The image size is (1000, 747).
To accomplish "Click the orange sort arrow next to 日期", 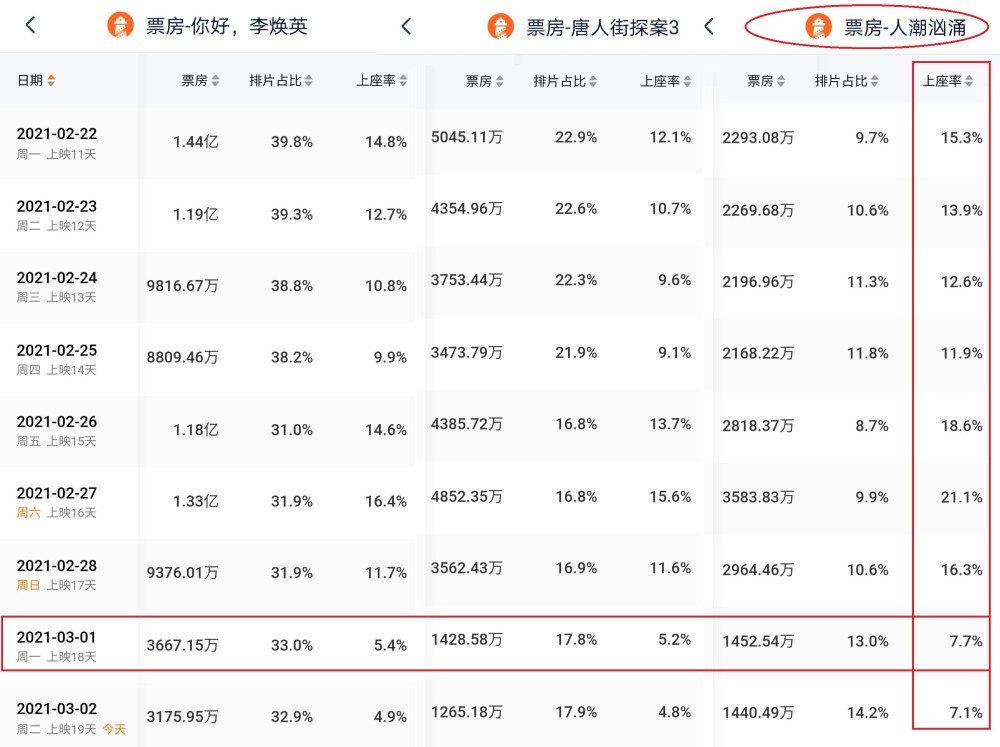I will [x=51, y=81].
